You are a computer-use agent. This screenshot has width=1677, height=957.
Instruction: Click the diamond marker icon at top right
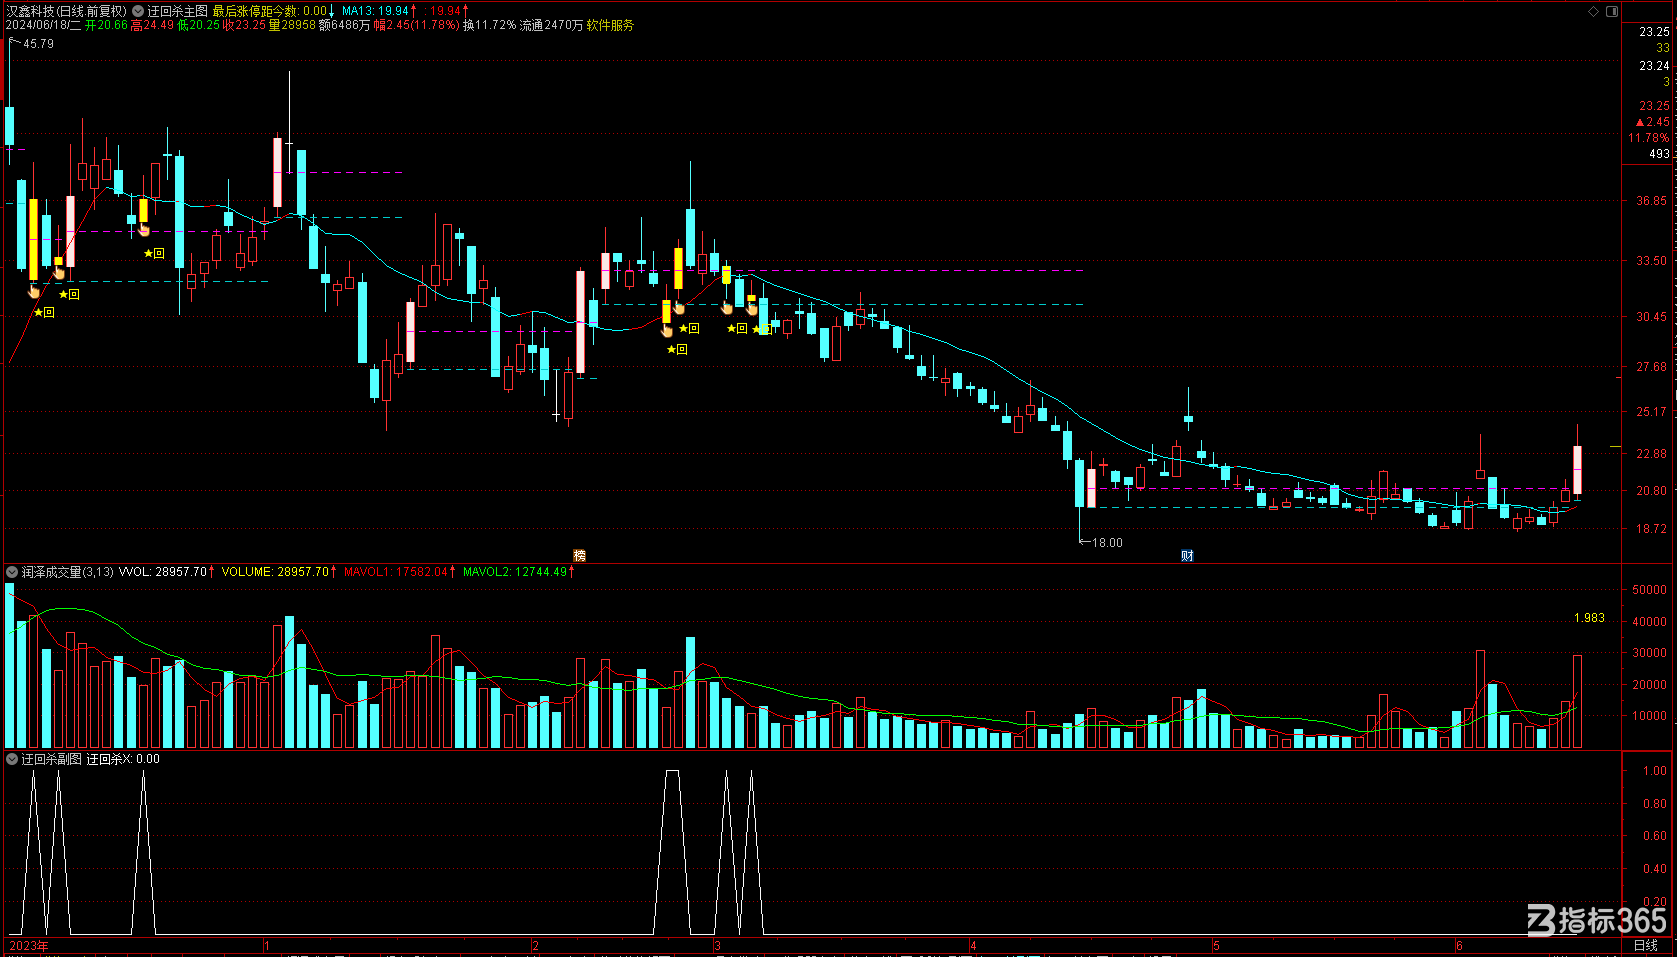tap(1594, 11)
